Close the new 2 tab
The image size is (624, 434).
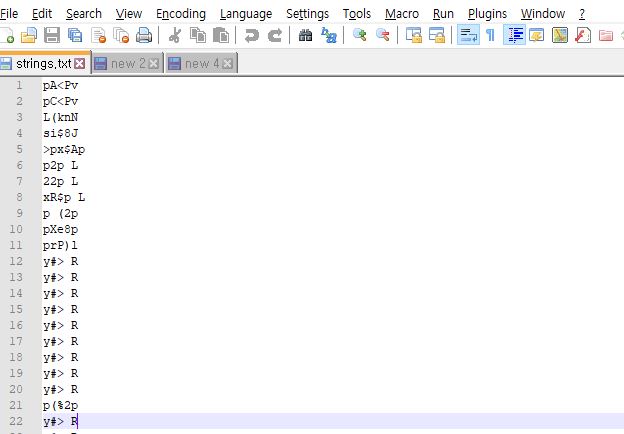point(154,64)
